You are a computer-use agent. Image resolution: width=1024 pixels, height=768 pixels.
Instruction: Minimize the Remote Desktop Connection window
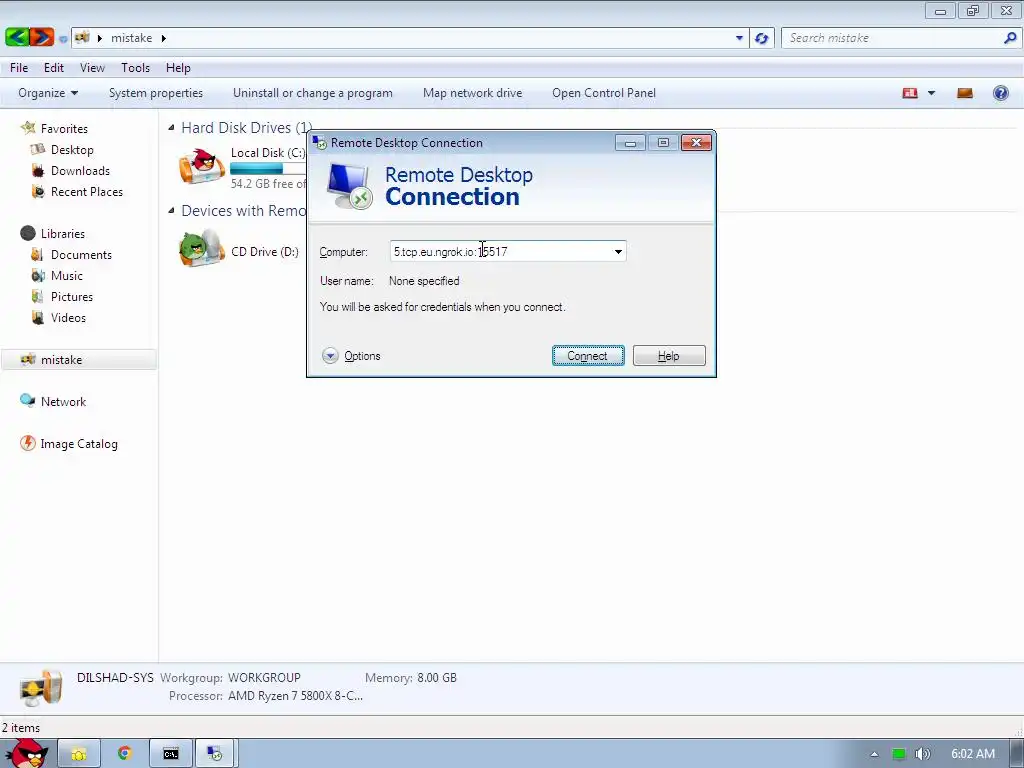click(x=630, y=142)
